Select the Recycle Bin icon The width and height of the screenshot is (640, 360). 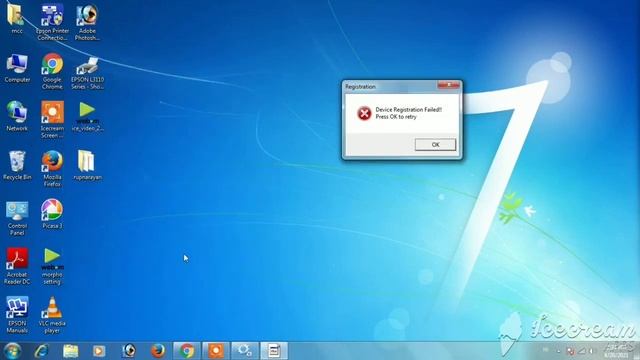coord(17,165)
